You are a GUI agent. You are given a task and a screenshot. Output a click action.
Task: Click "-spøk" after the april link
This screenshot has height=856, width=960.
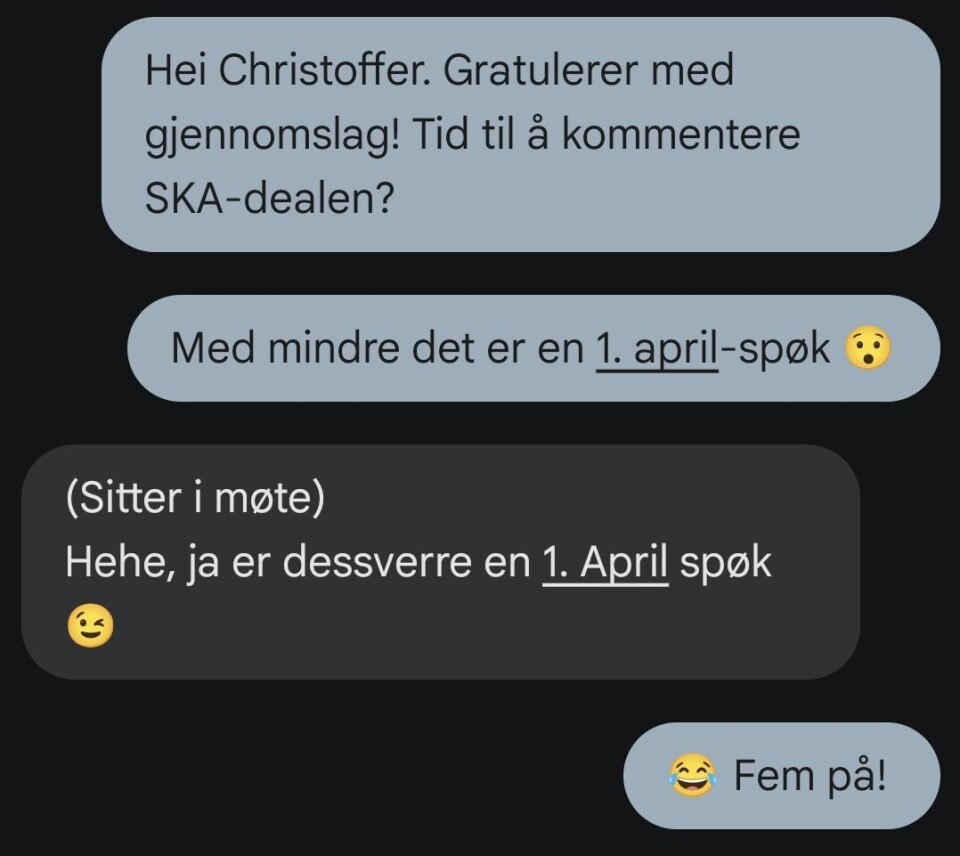pos(776,349)
